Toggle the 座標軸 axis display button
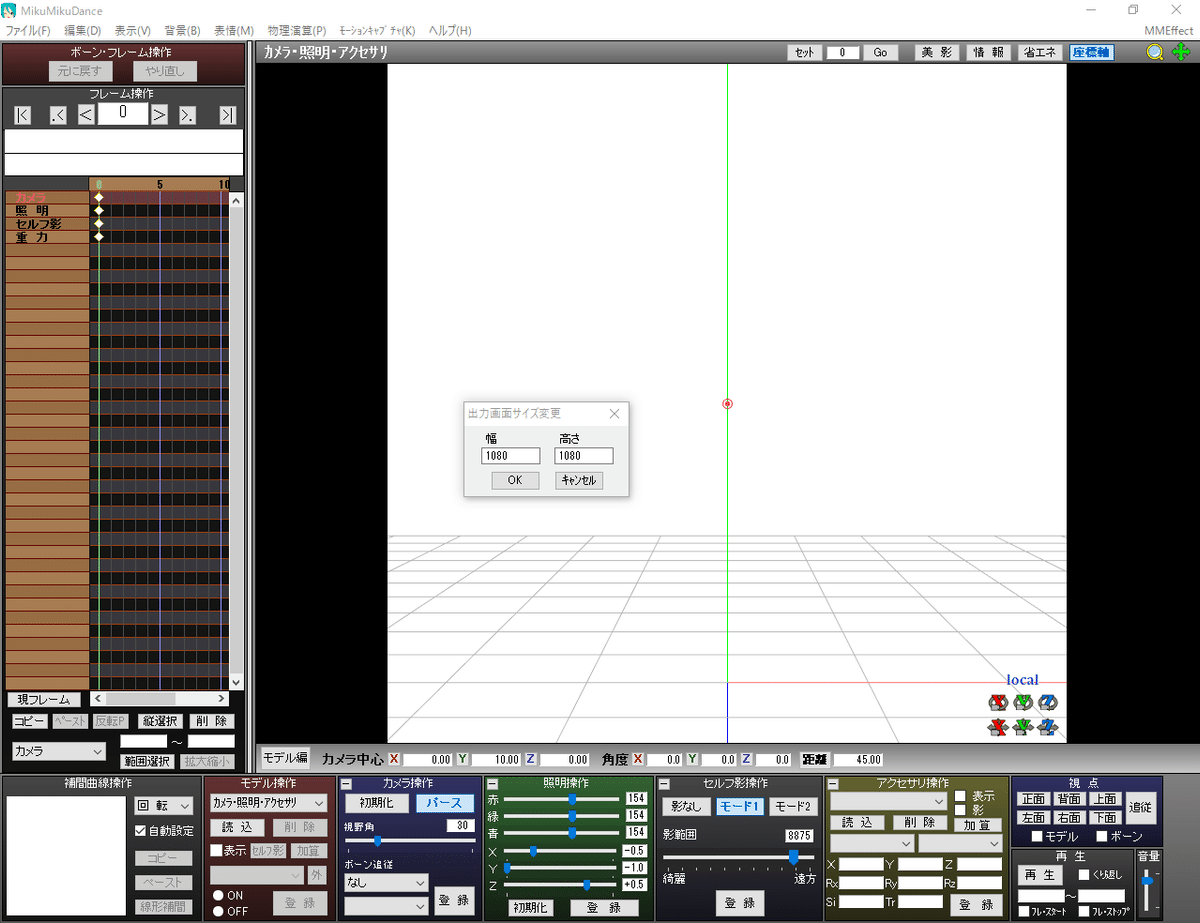This screenshot has width=1200, height=923. [x=1091, y=53]
